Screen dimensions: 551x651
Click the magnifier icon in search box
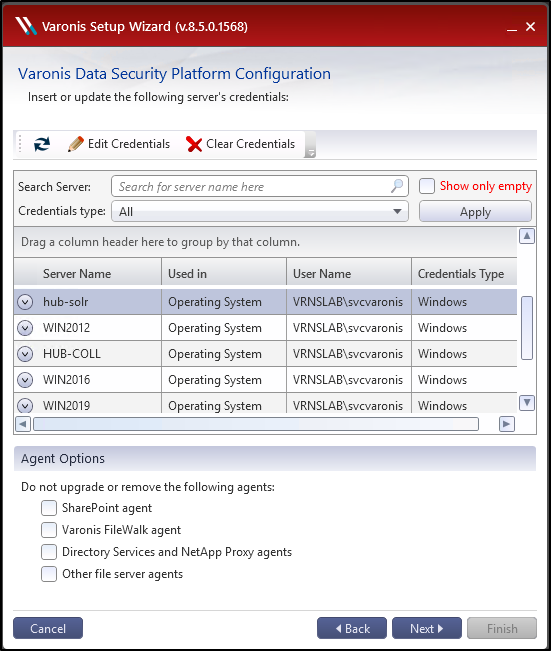tap(397, 186)
